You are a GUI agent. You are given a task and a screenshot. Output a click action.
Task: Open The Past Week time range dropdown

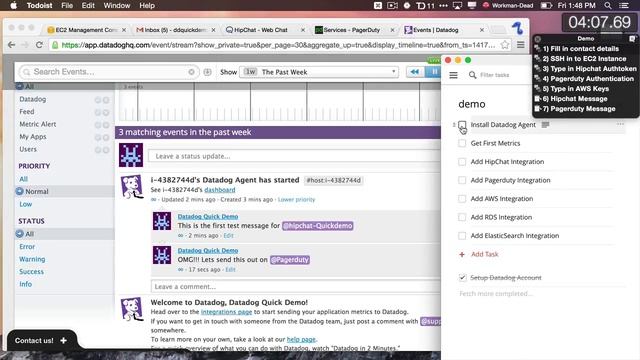[x=318, y=72]
